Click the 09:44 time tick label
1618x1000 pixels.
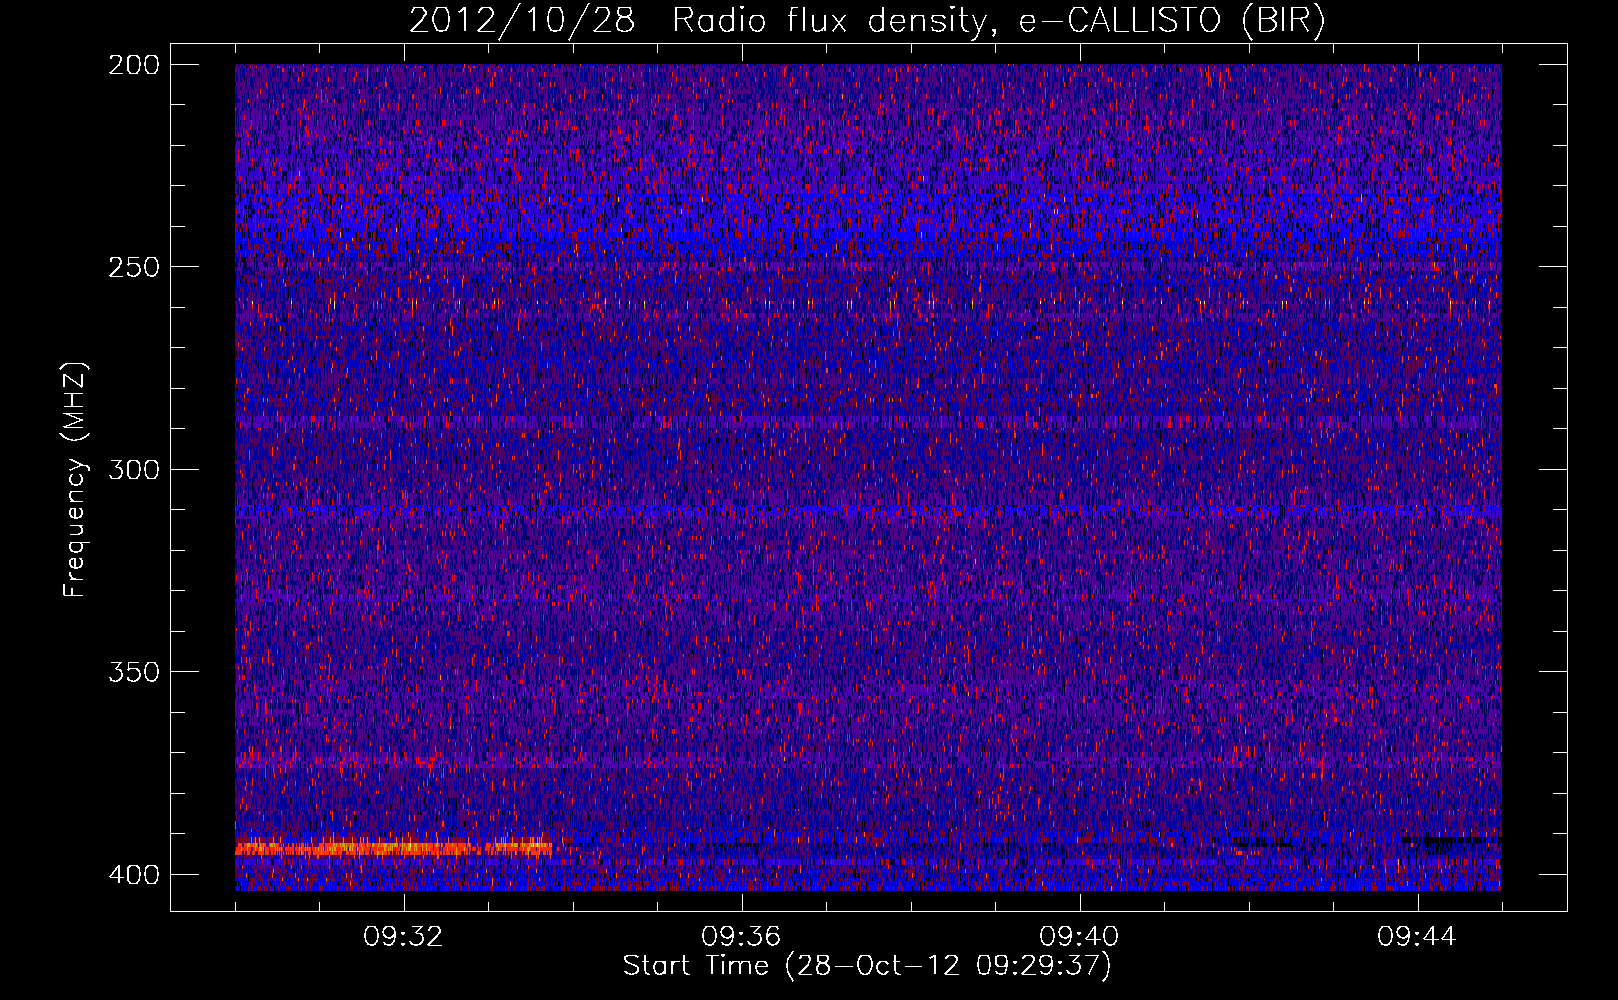[x=1417, y=937]
